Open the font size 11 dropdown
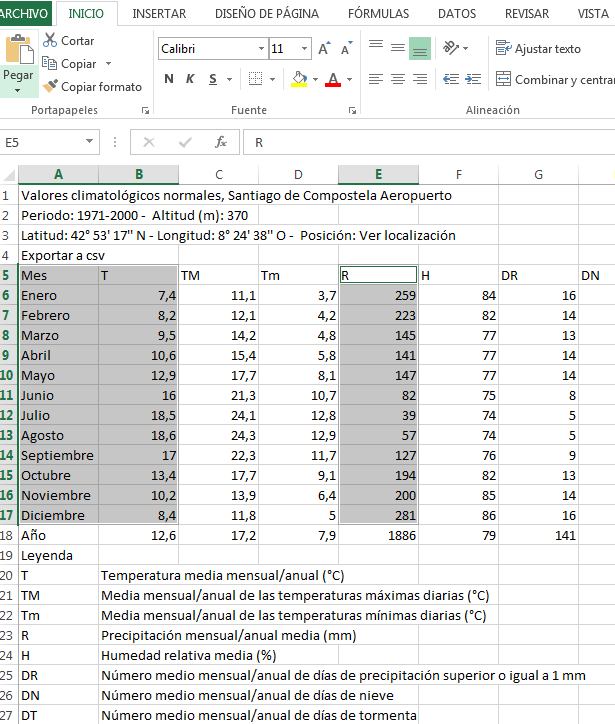The width and height of the screenshot is (615, 724). pos(304,48)
